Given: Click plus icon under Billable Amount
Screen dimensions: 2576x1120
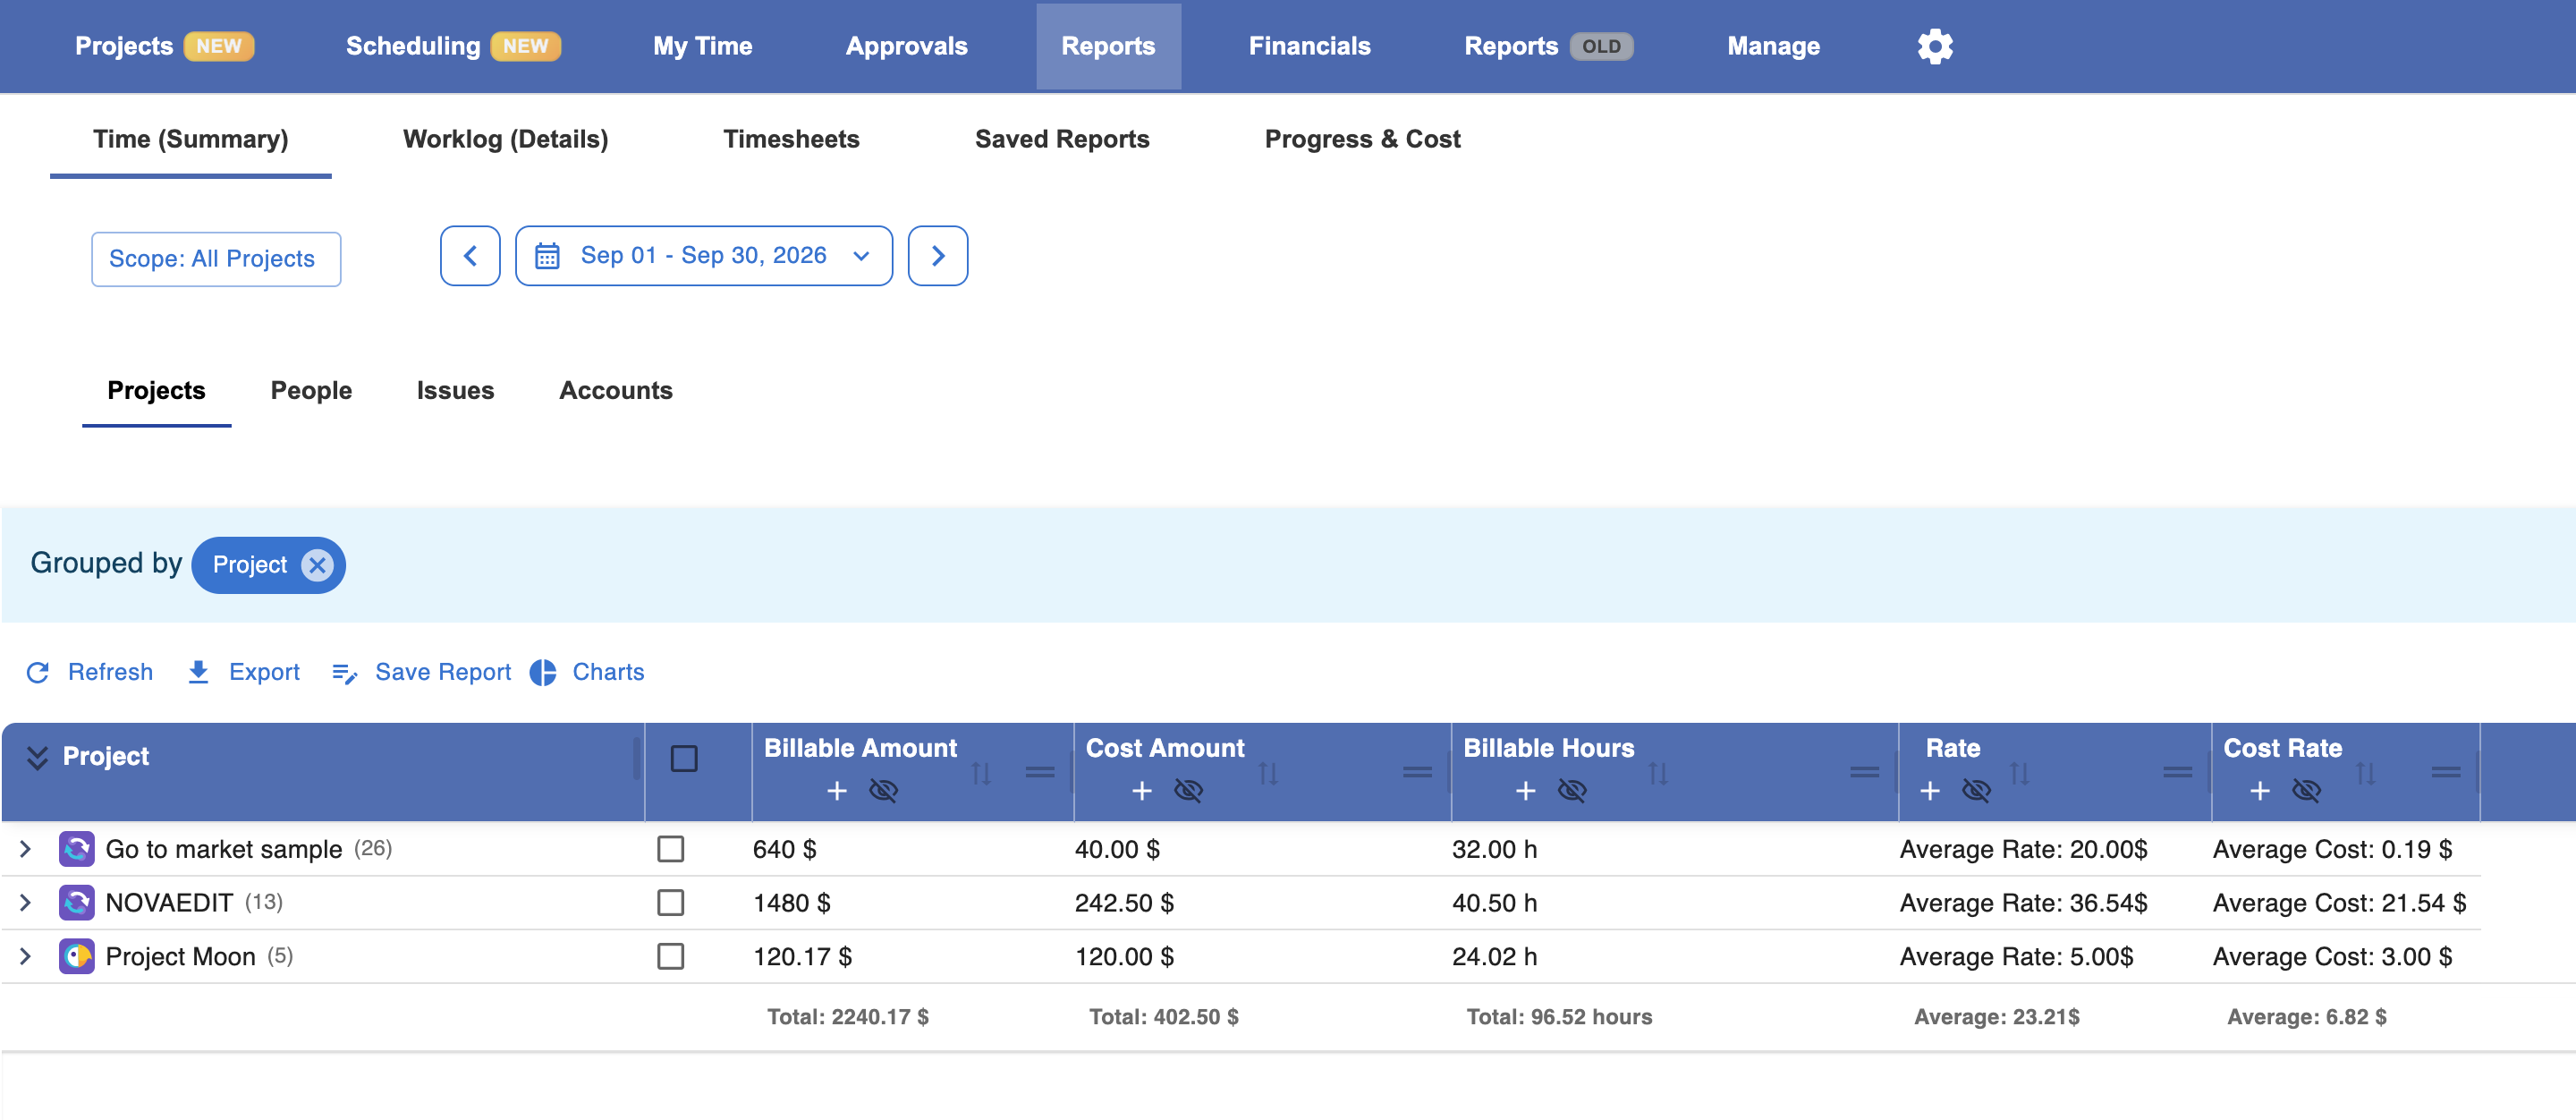Looking at the screenshot, I should tap(837, 791).
